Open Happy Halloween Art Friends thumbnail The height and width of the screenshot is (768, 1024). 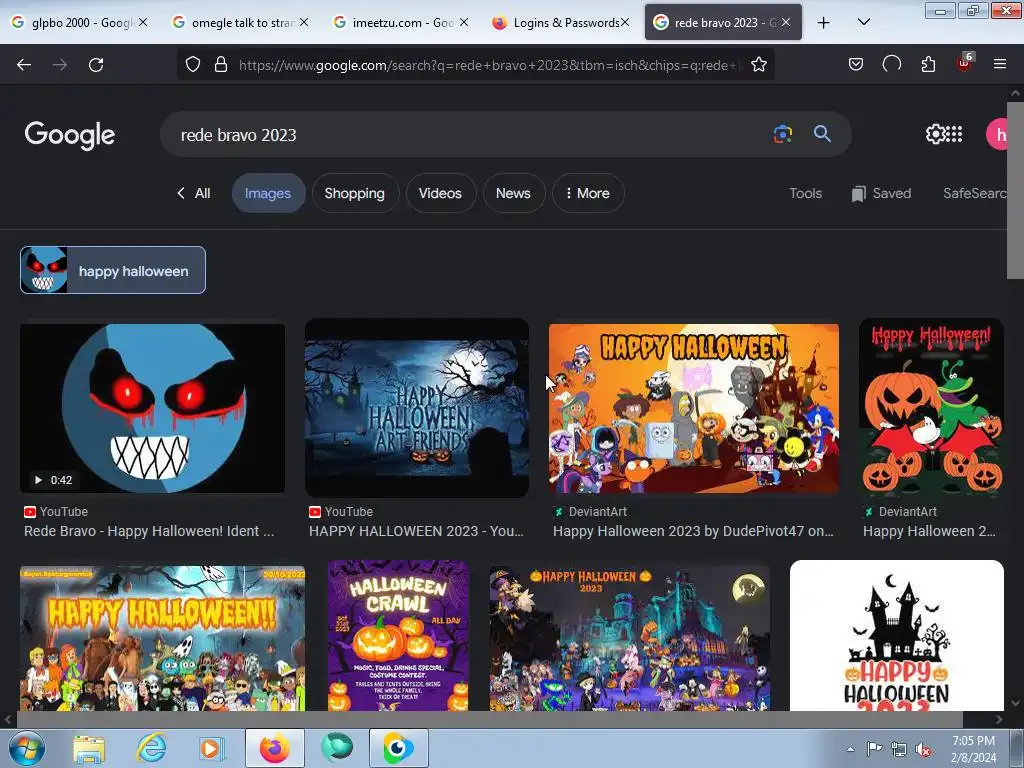point(417,408)
